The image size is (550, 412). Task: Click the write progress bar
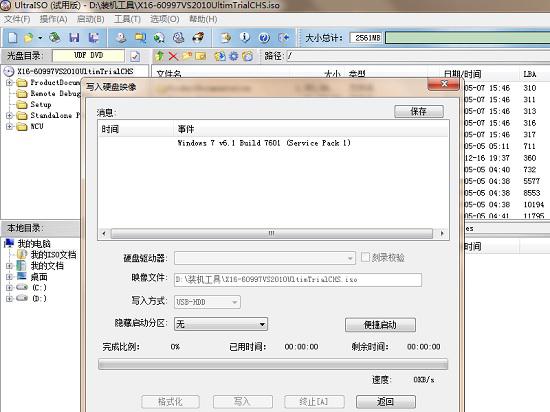[273, 364]
